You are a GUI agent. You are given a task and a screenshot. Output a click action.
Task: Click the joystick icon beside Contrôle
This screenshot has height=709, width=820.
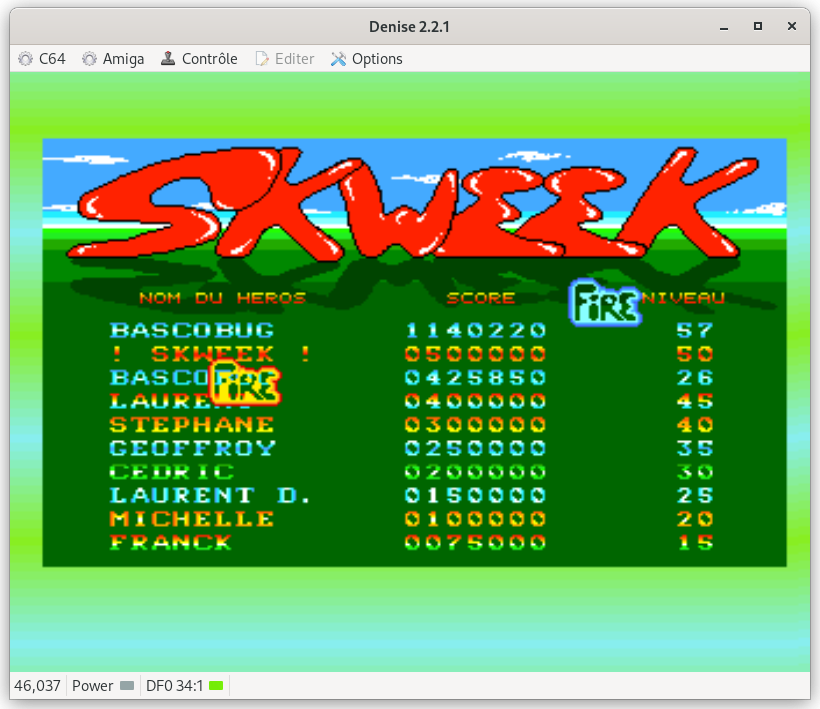[x=168, y=59]
